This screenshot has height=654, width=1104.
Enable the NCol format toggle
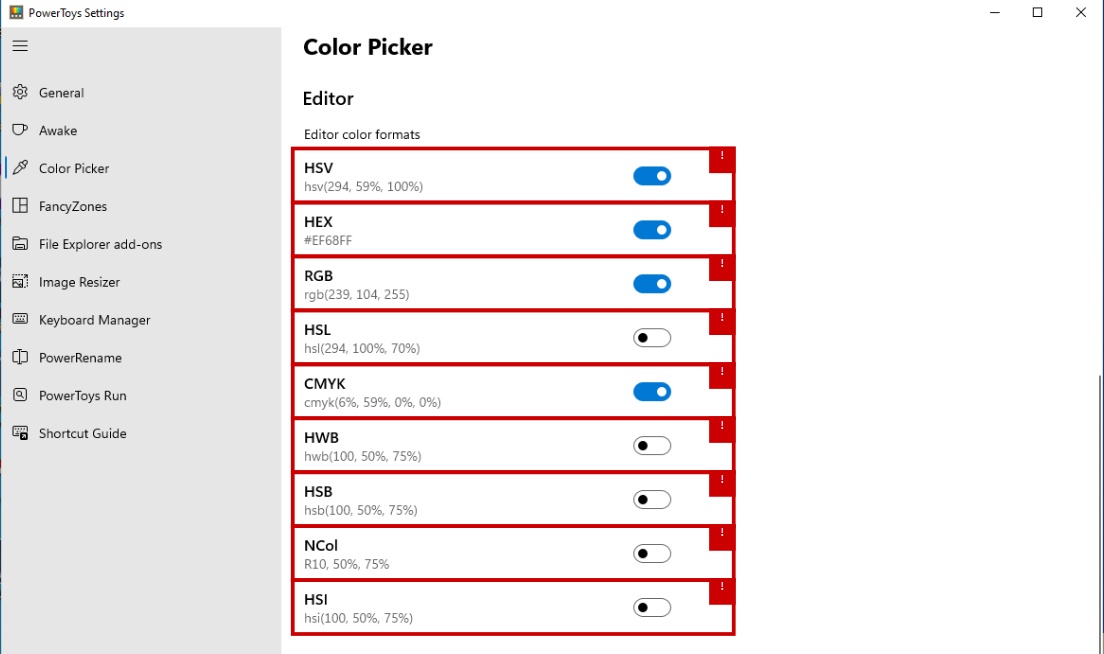[652, 553]
